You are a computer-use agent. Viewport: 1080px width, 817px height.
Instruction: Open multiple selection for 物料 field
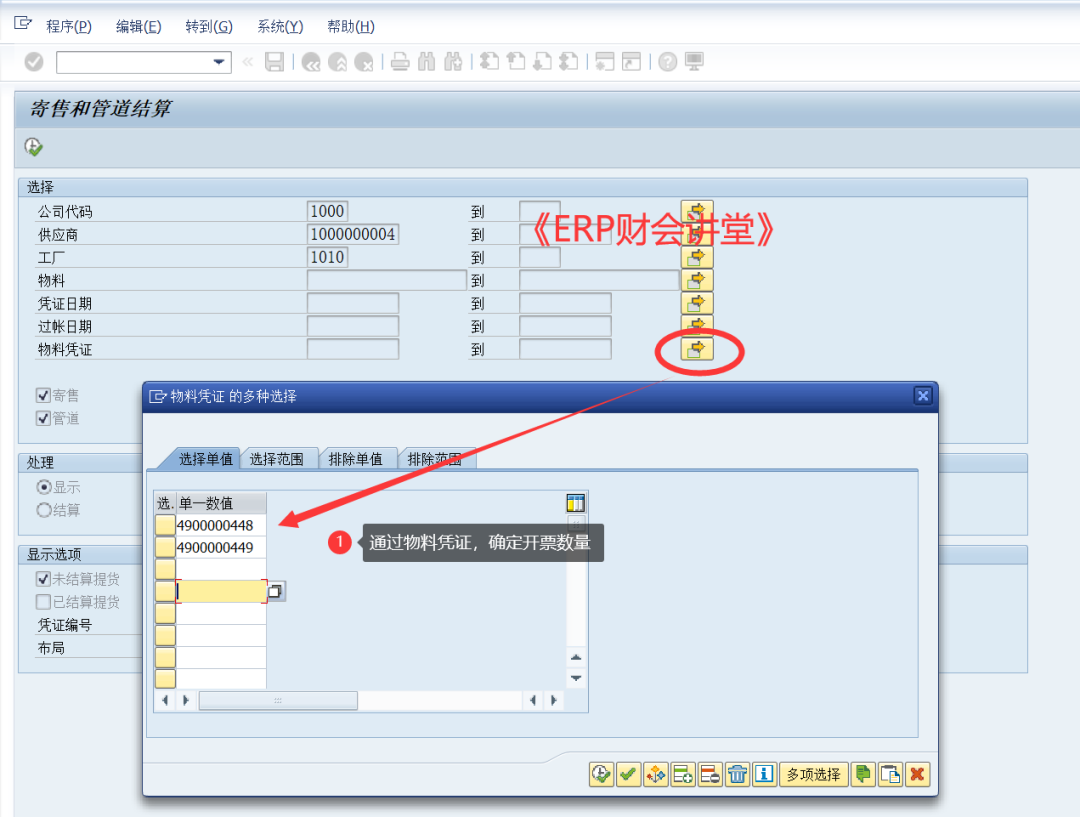[x=696, y=280]
